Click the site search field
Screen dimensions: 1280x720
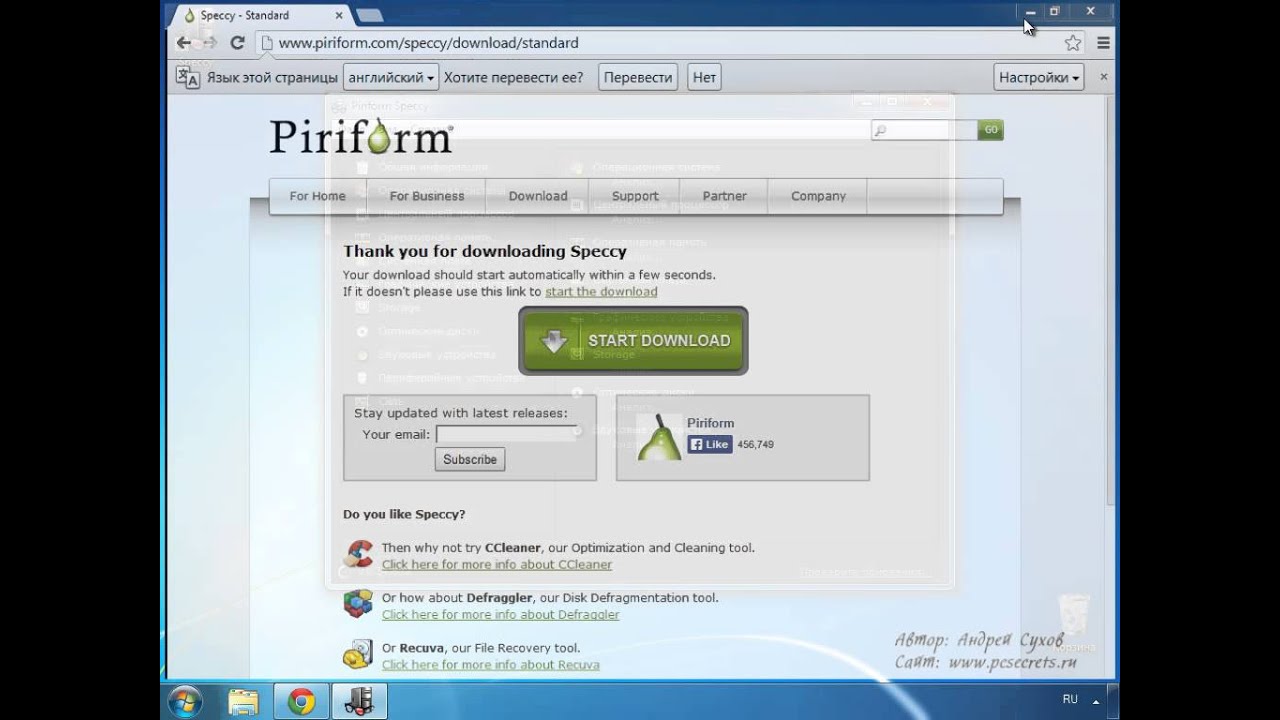[x=924, y=130]
